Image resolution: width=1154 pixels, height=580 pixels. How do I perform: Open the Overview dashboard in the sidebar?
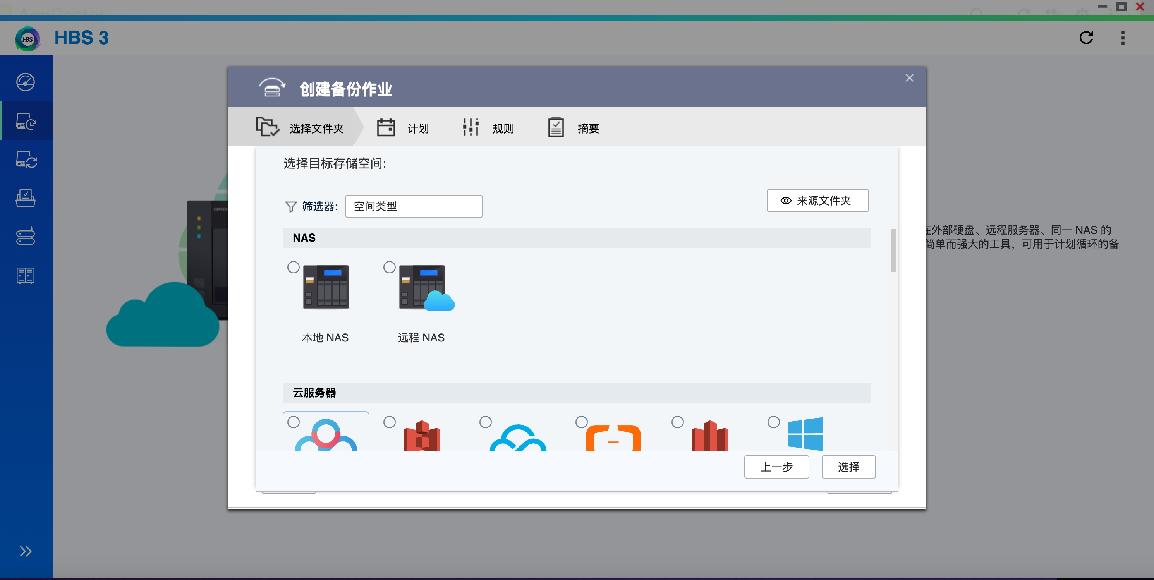(25, 82)
